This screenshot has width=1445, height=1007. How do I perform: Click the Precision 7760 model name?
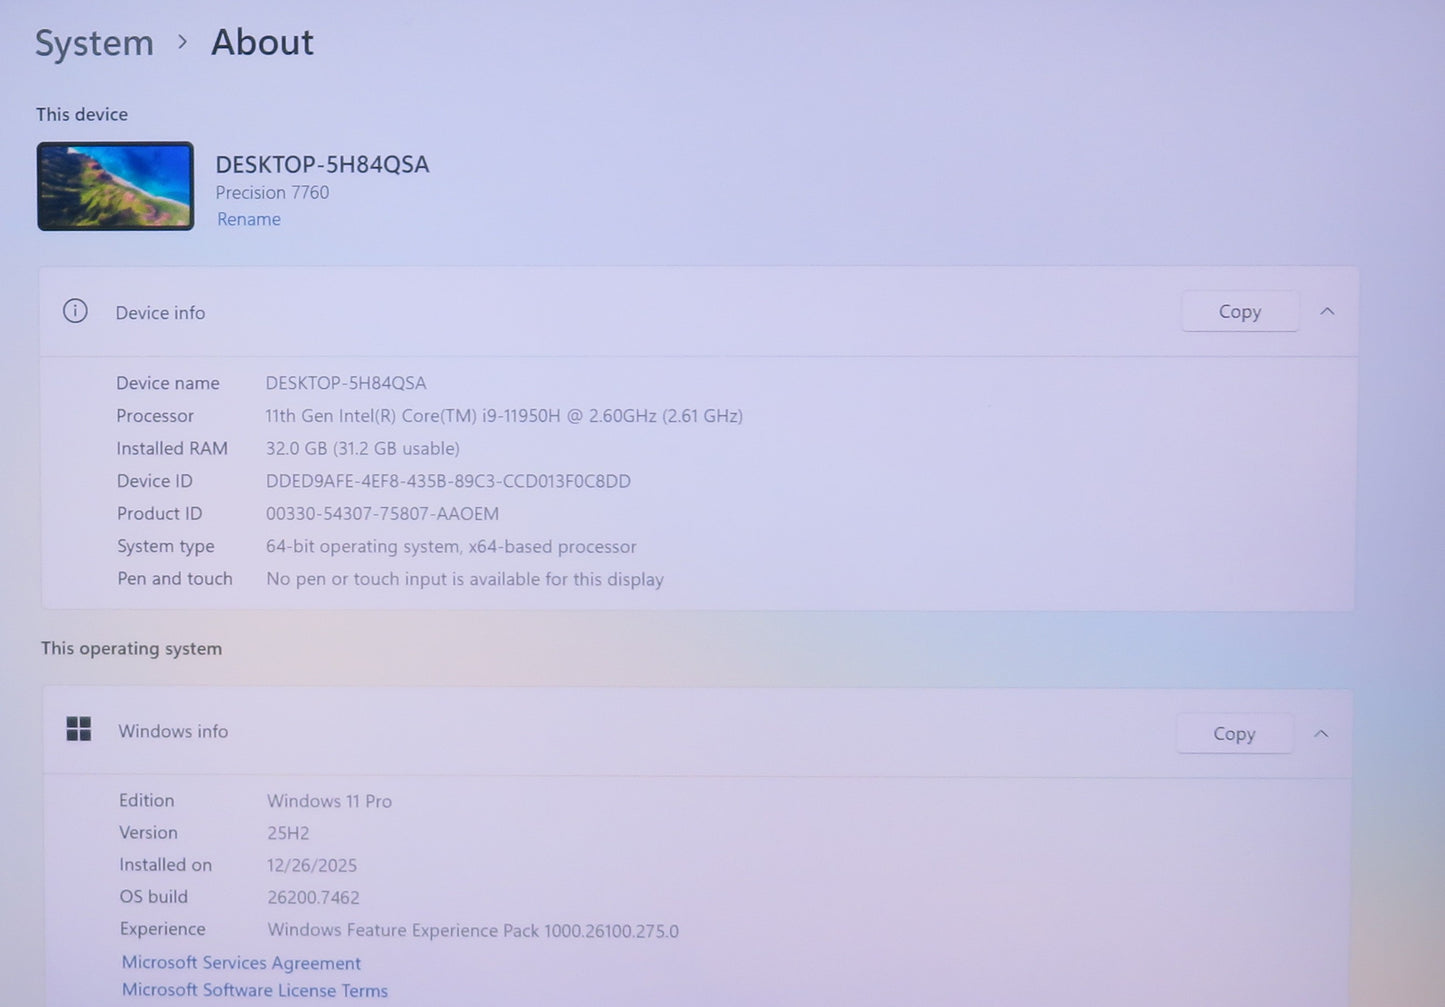[x=272, y=192]
